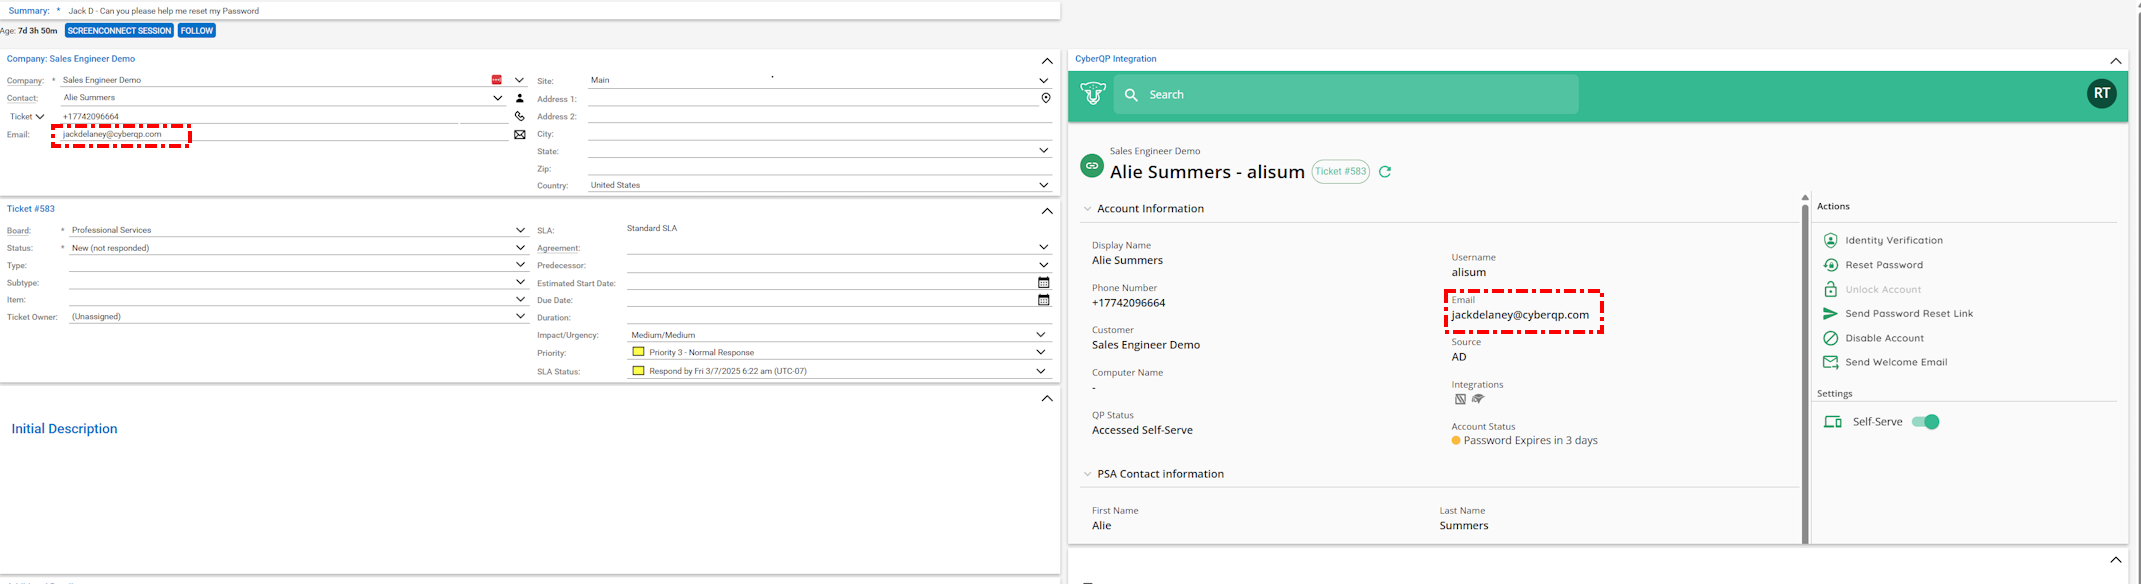Open the Site dropdown showing Main
Image resolution: width=2141 pixels, height=584 pixels.
[1043, 80]
